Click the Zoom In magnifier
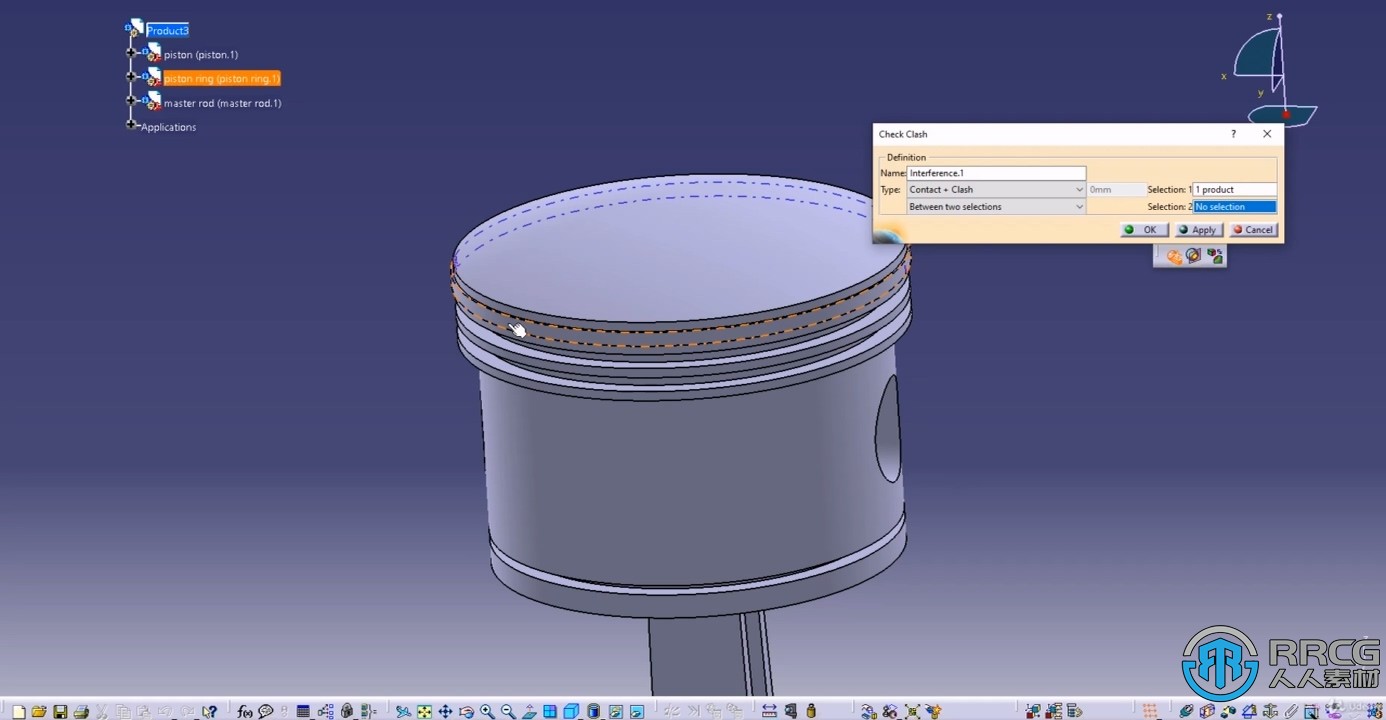This screenshot has height=720, width=1386. tap(487, 712)
